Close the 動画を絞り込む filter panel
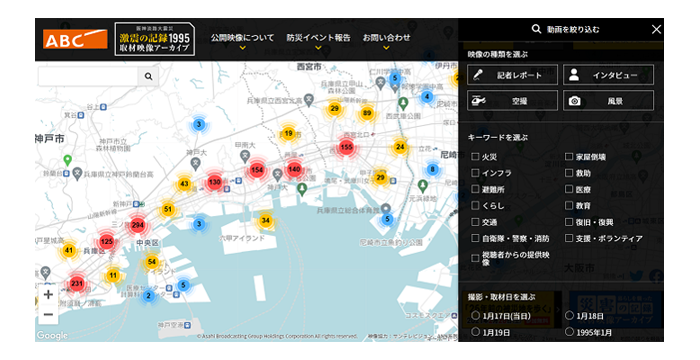 tap(656, 29)
